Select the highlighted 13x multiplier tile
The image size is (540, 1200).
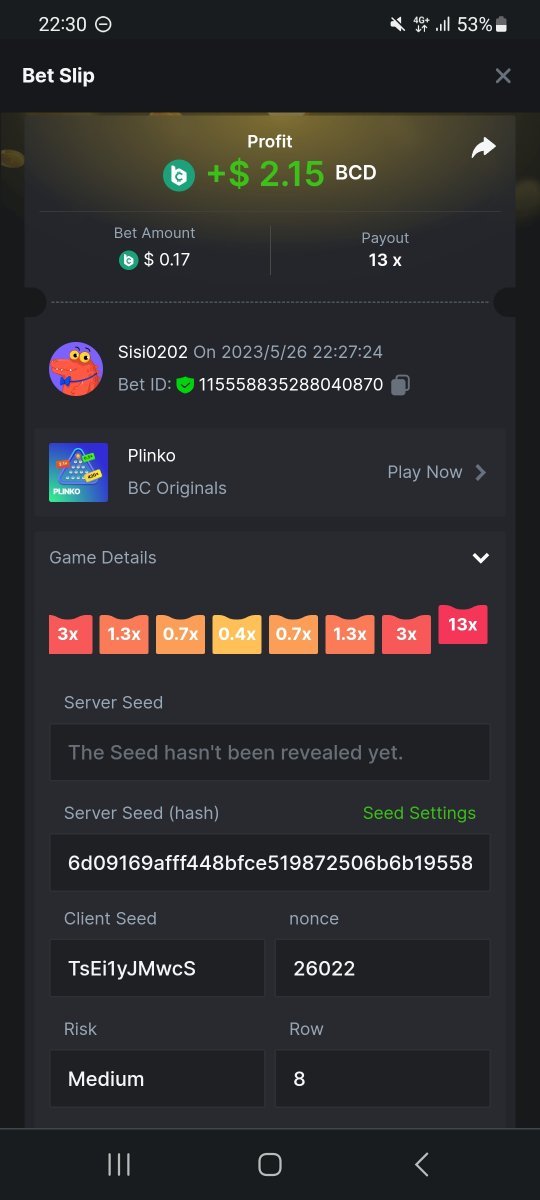[x=463, y=625]
